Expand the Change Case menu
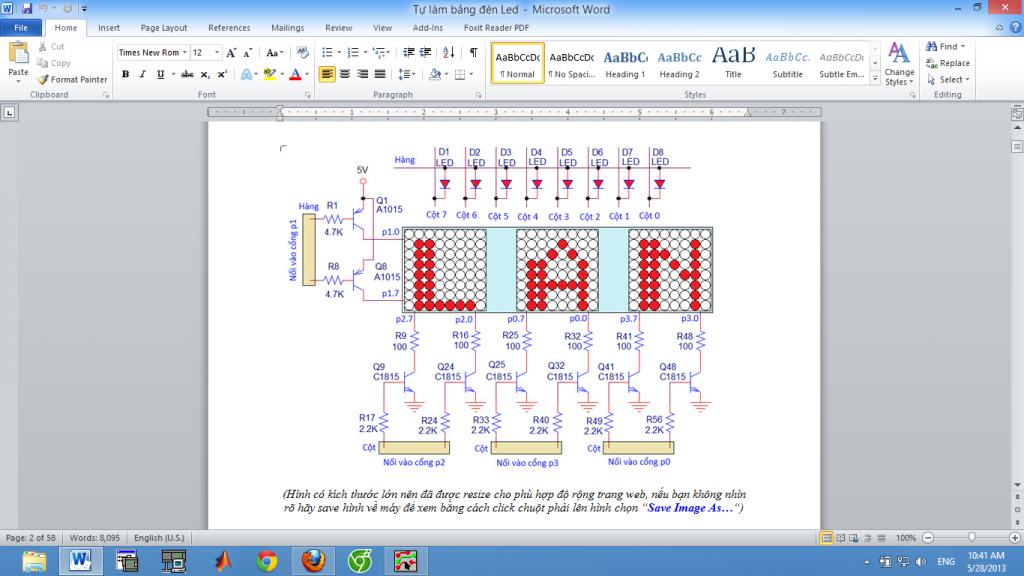 point(274,53)
